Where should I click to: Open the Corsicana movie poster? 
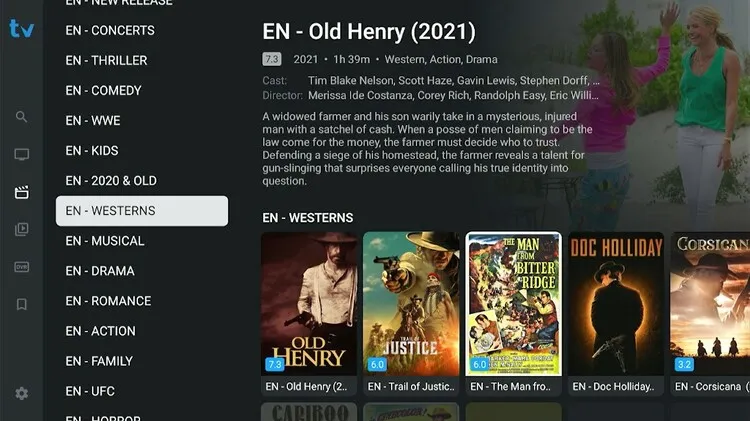pos(710,314)
